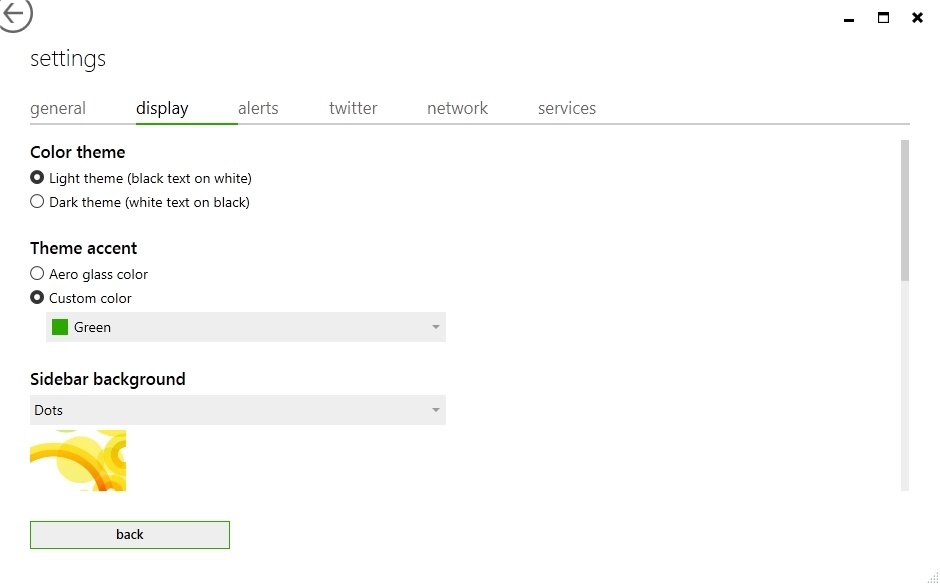The image size is (940, 585).
Task: Enable the Custom color option
Action: (37, 297)
